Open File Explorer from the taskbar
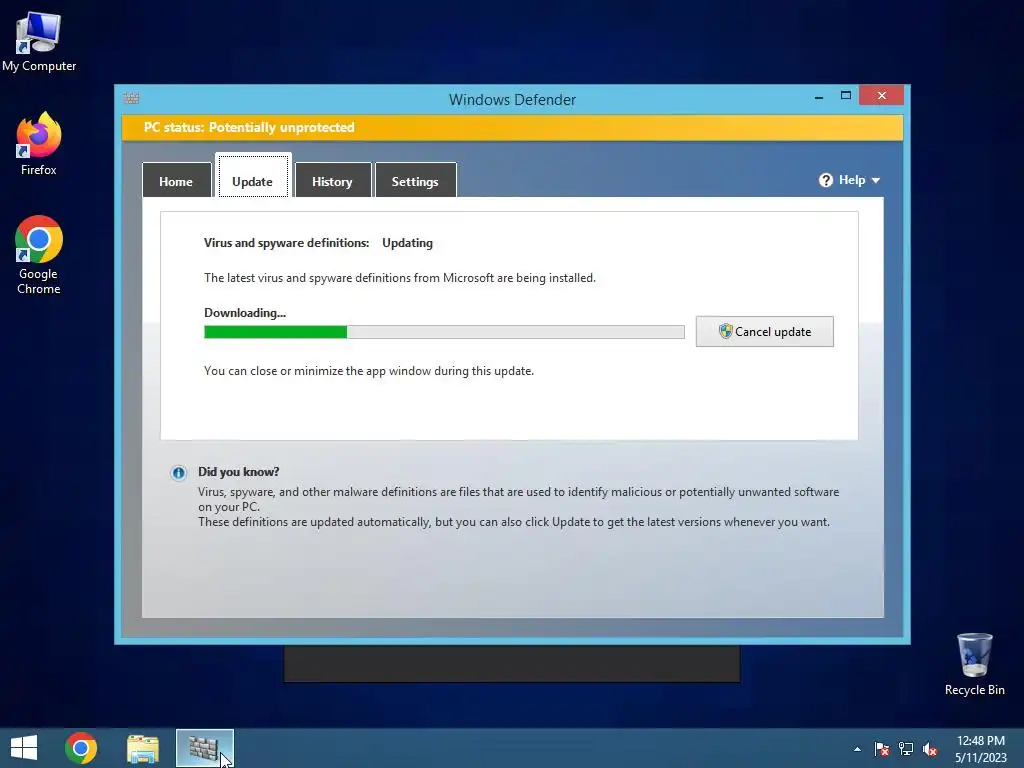This screenshot has width=1024, height=768. tap(143, 748)
